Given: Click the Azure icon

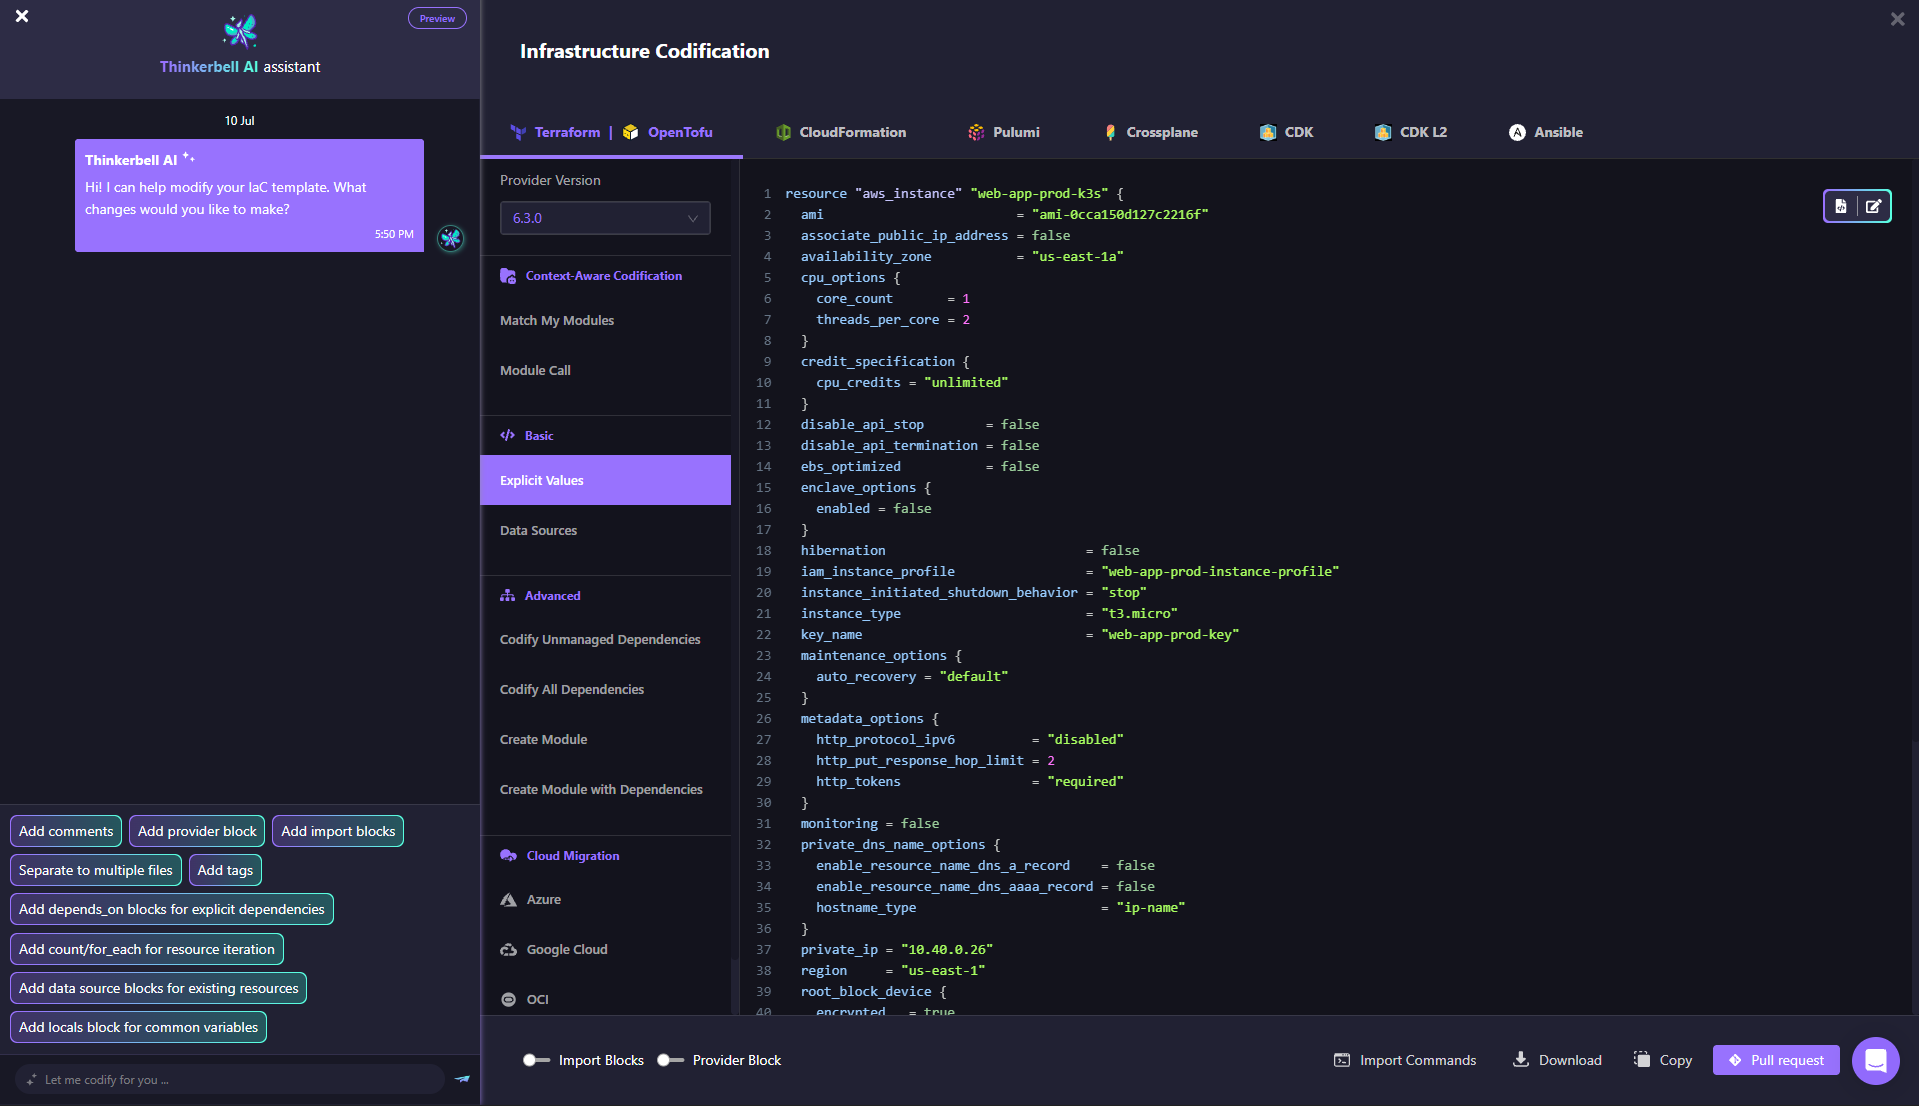Looking at the screenshot, I should (x=508, y=899).
